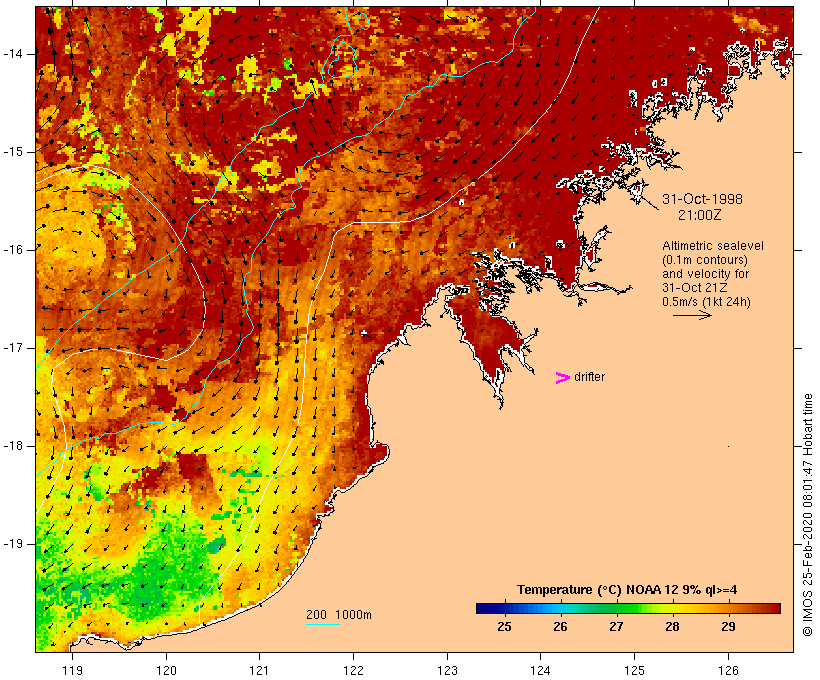Click the '(0.1m contours)' caption line
The image size is (820, 680).
[x=705, y=260]
